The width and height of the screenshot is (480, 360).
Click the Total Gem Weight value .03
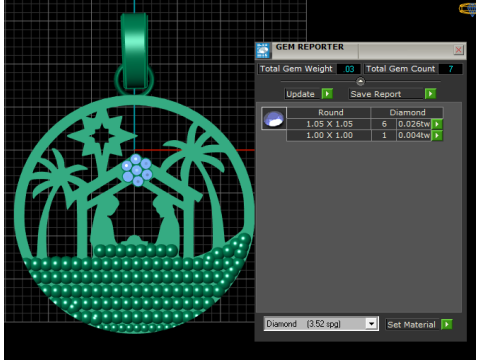point(348,69)
